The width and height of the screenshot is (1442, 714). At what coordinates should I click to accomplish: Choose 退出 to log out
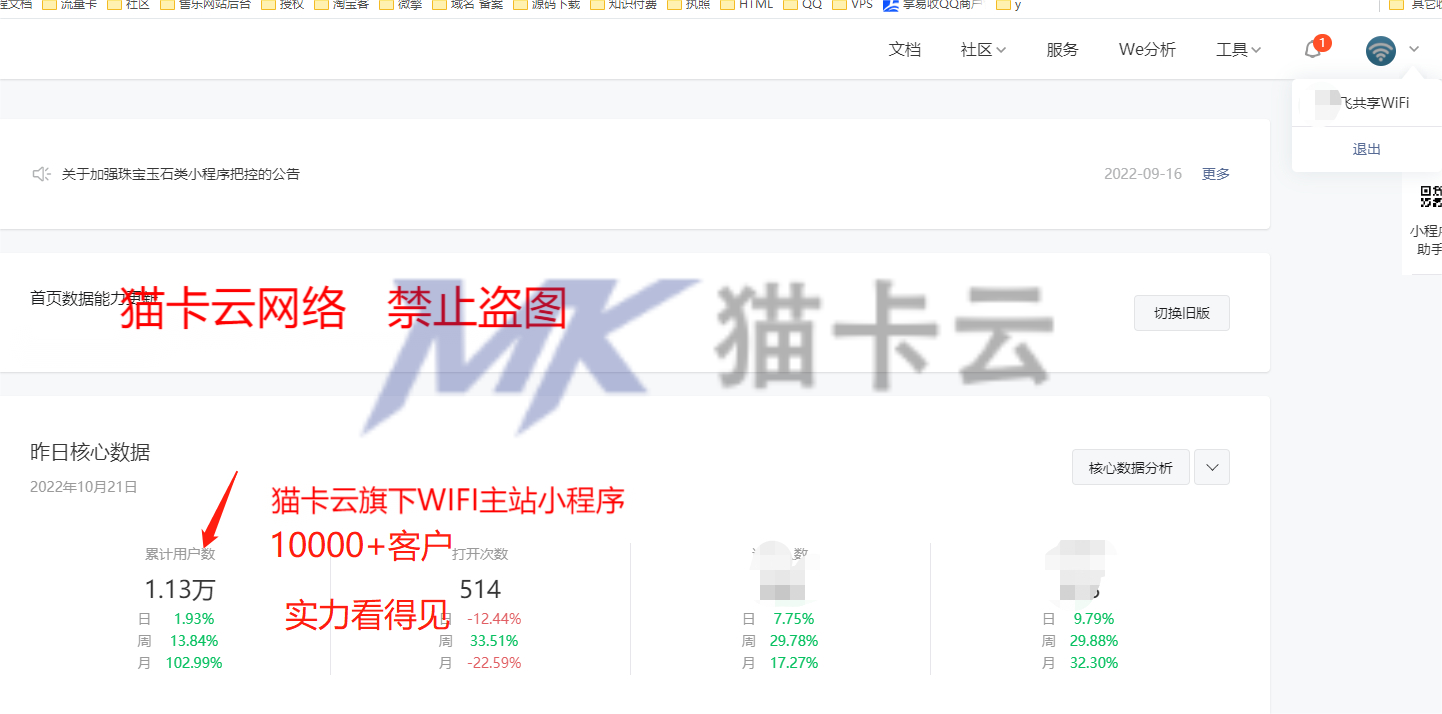tap(1366, 149)
